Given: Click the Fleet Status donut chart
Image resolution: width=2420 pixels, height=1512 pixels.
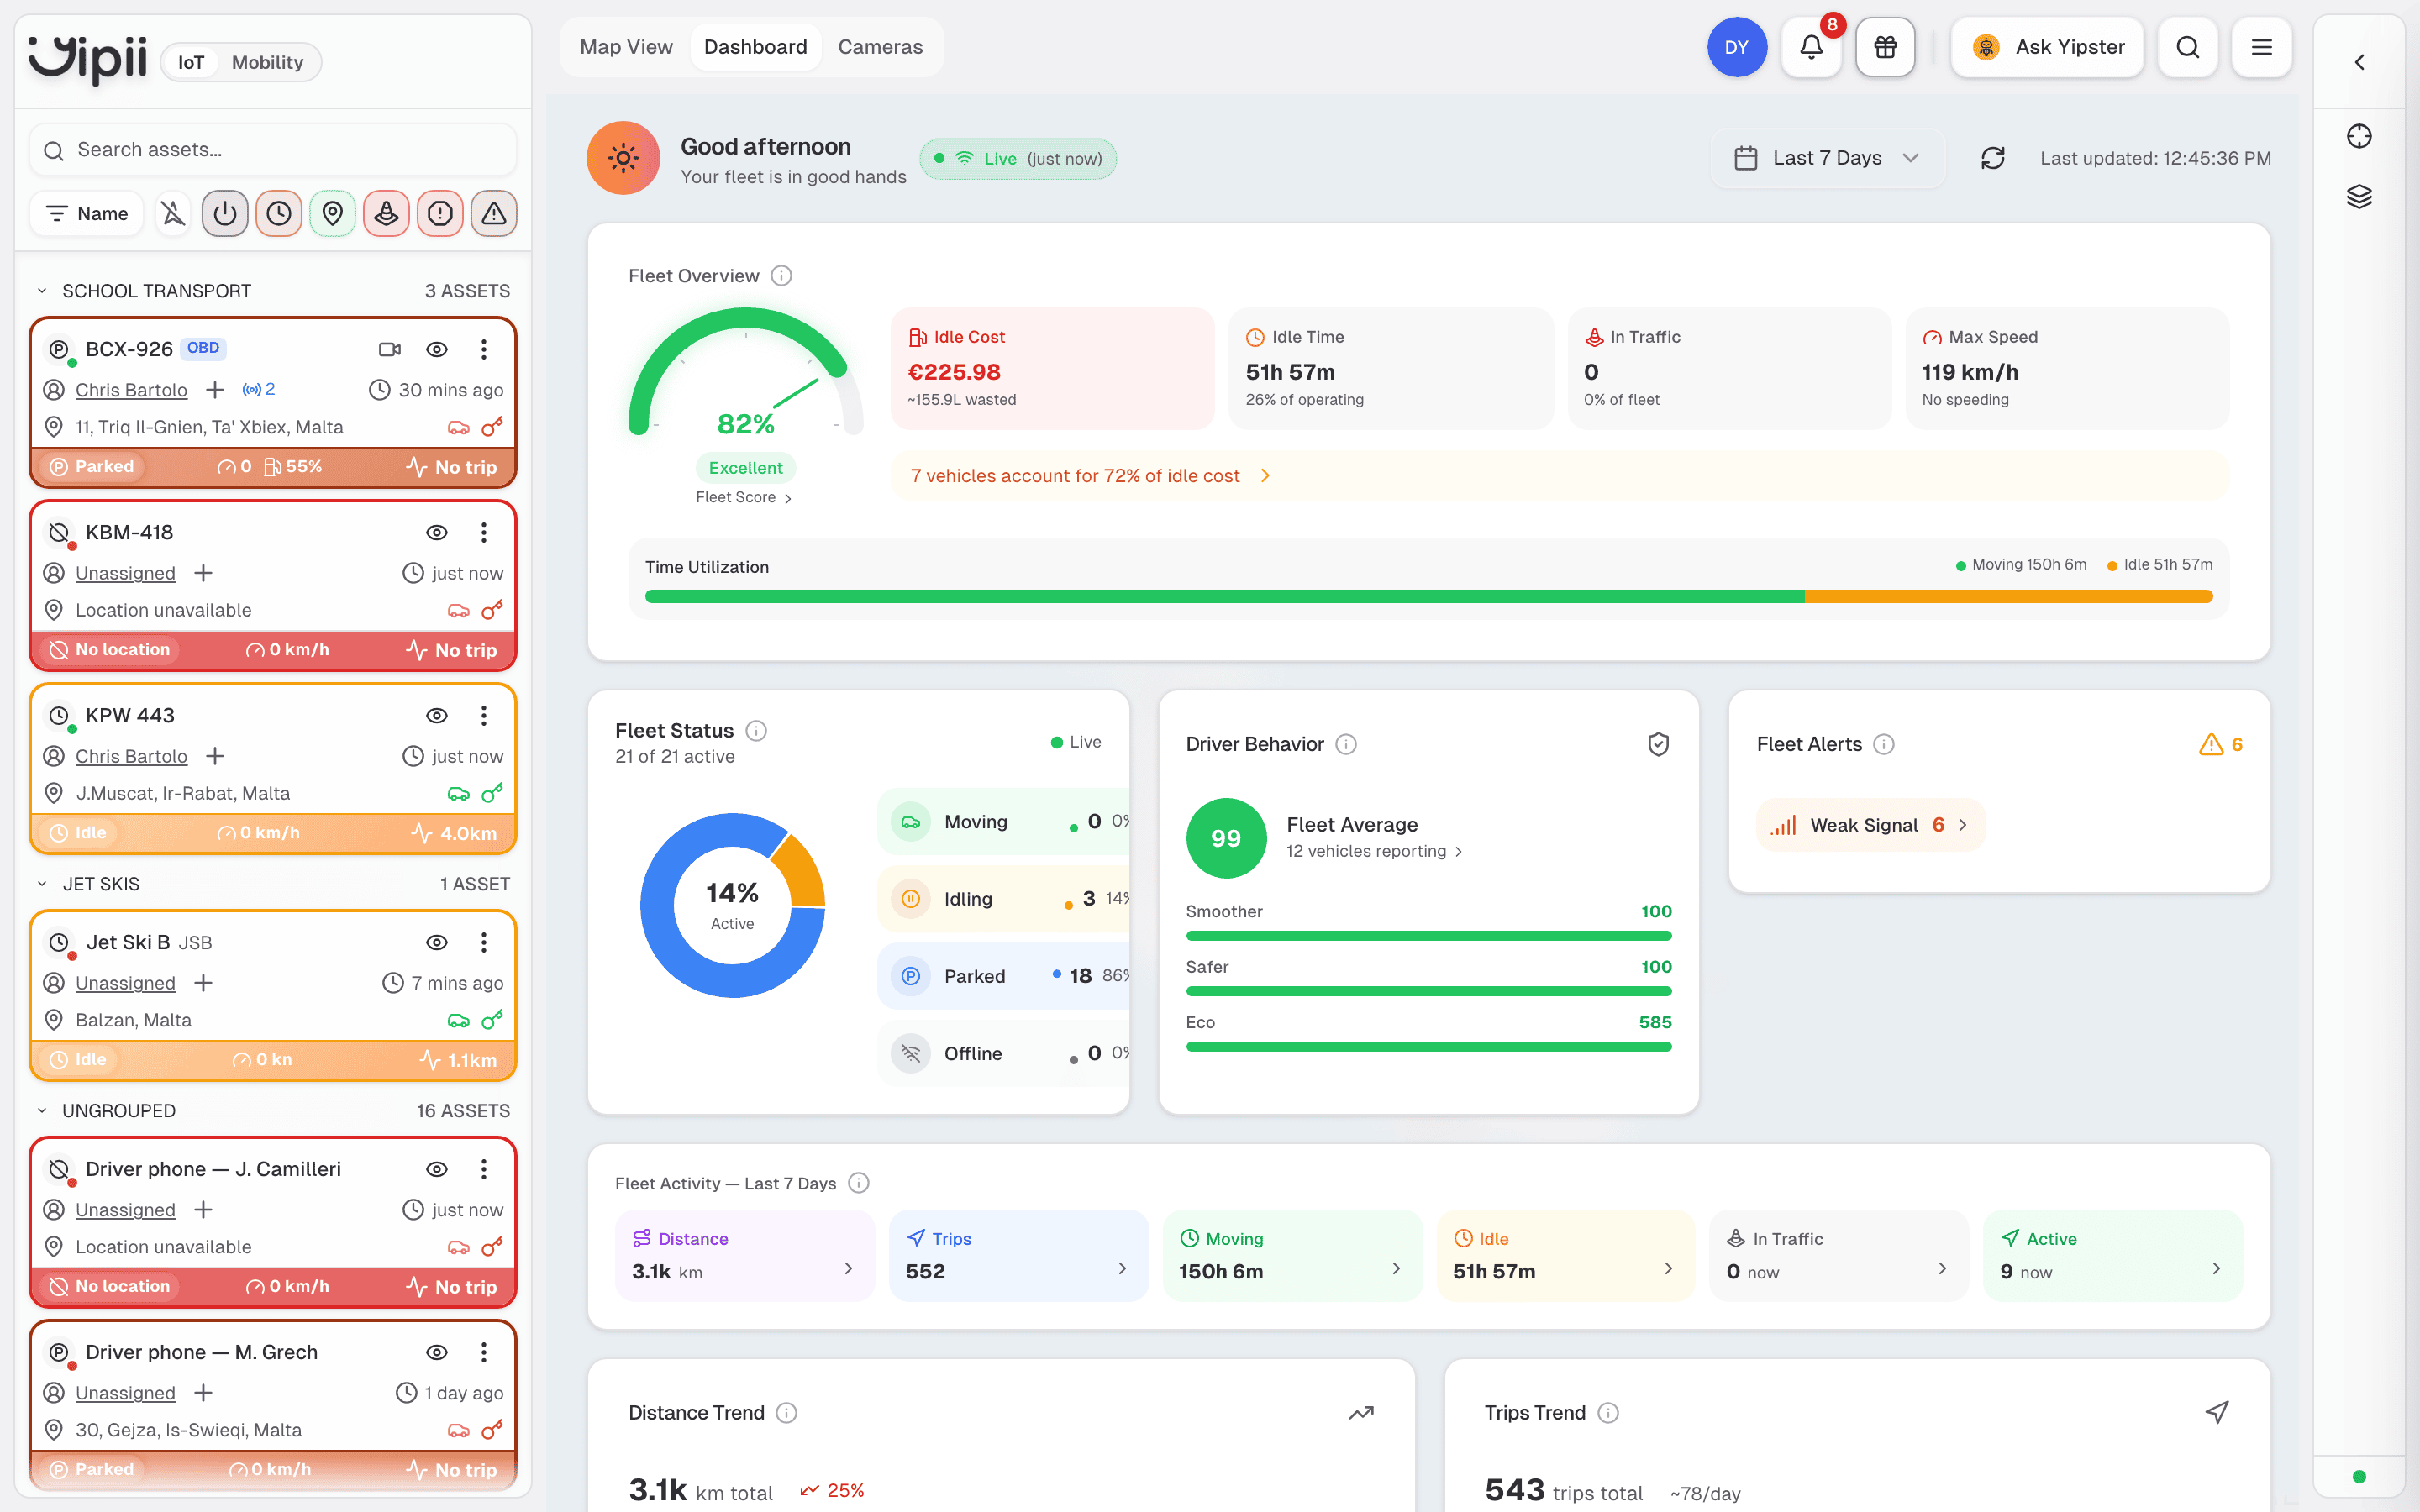Looking at the screenshot, I should tap(732, 905).
